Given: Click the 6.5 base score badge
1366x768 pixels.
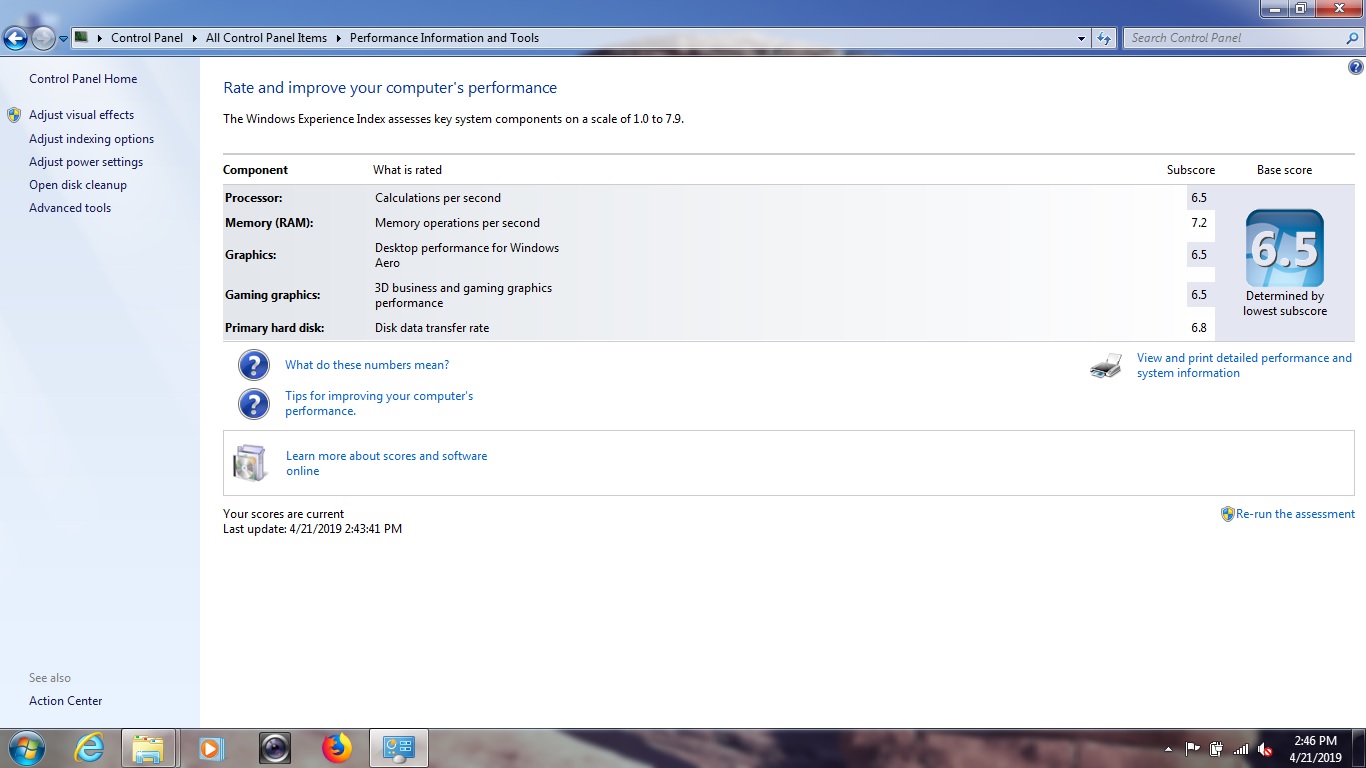Looking at the screenshot, I should pos(1284,249).
